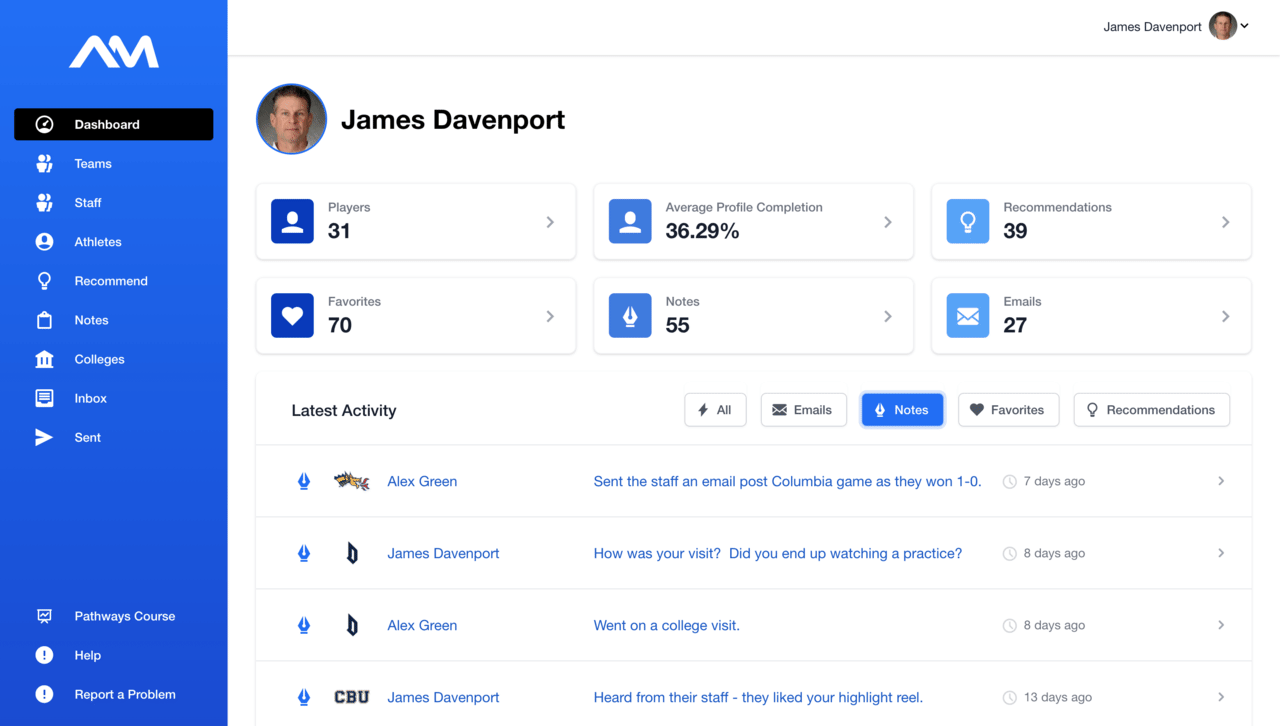Viewport: 1280px width, 726px height.
Task: Click the AM logo in sidebar
Action: (114, 52)
